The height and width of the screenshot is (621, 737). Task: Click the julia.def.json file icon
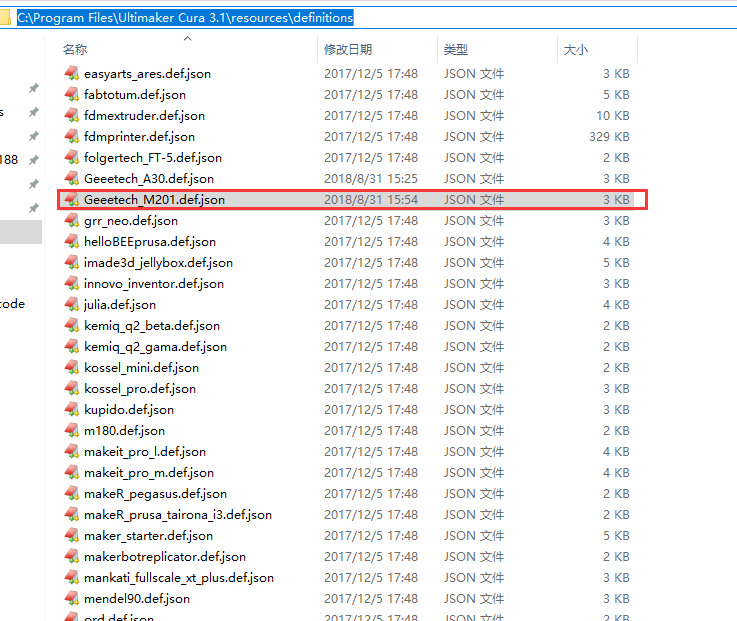[x=71, y=305]
